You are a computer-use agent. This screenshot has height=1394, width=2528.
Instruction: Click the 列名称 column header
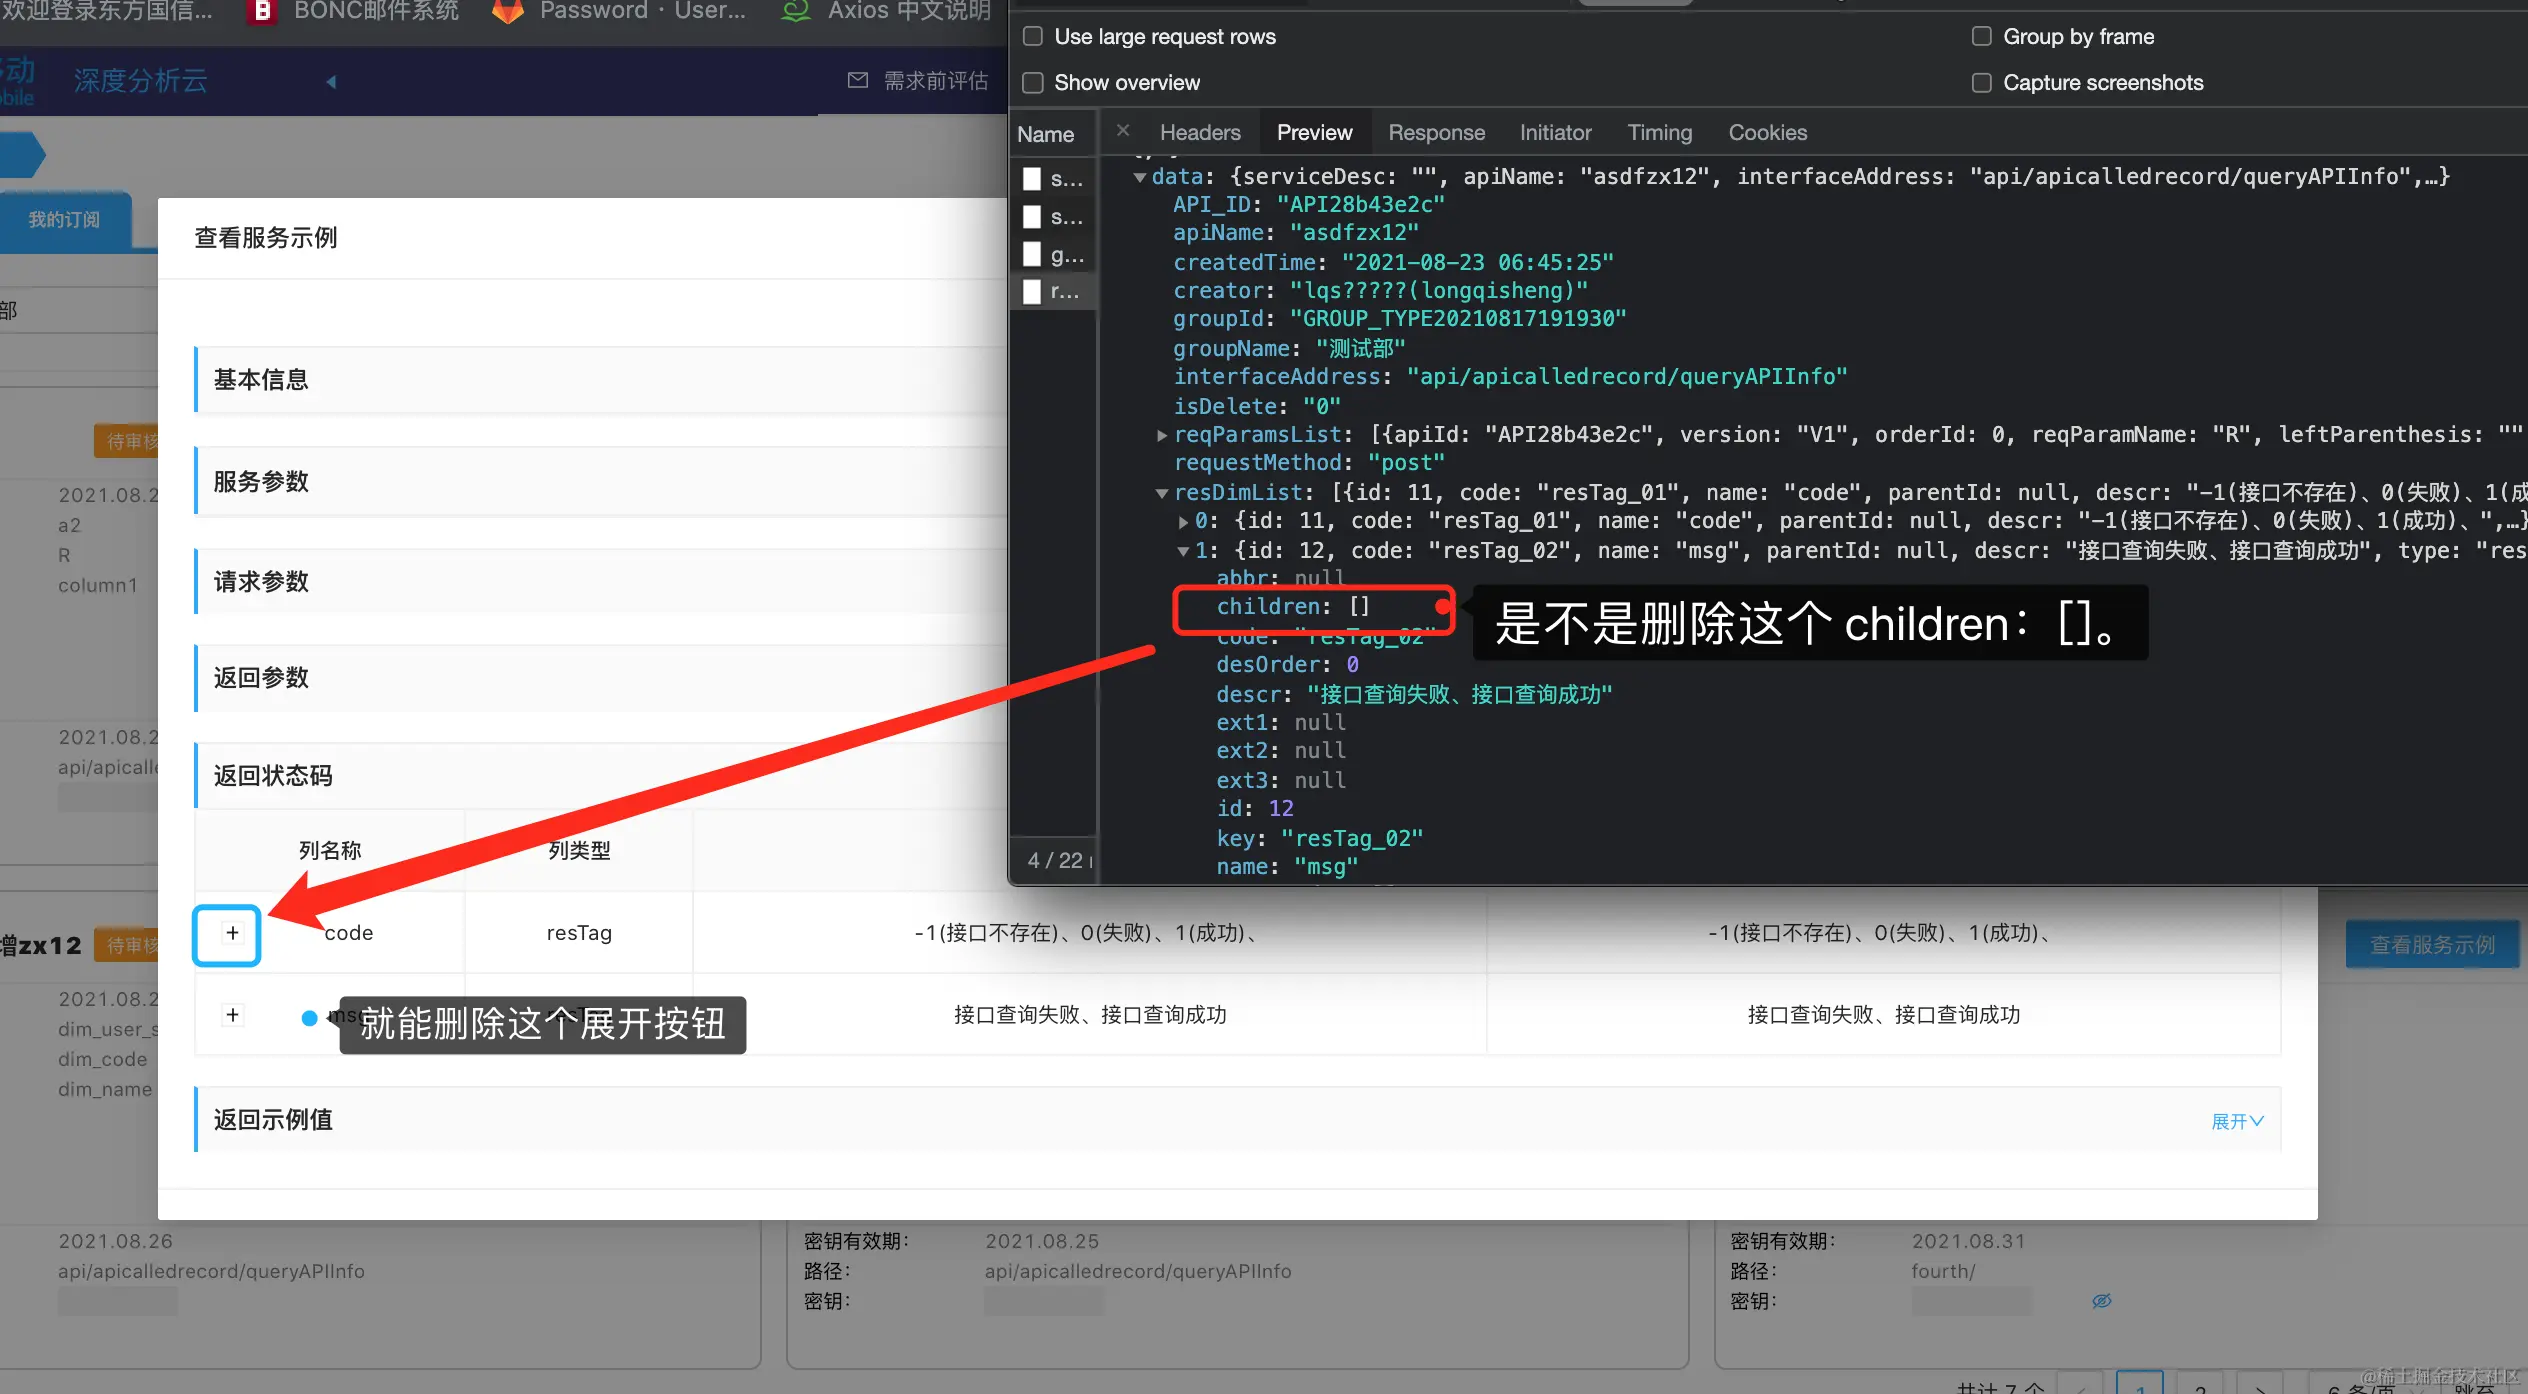tap(330, 851)
